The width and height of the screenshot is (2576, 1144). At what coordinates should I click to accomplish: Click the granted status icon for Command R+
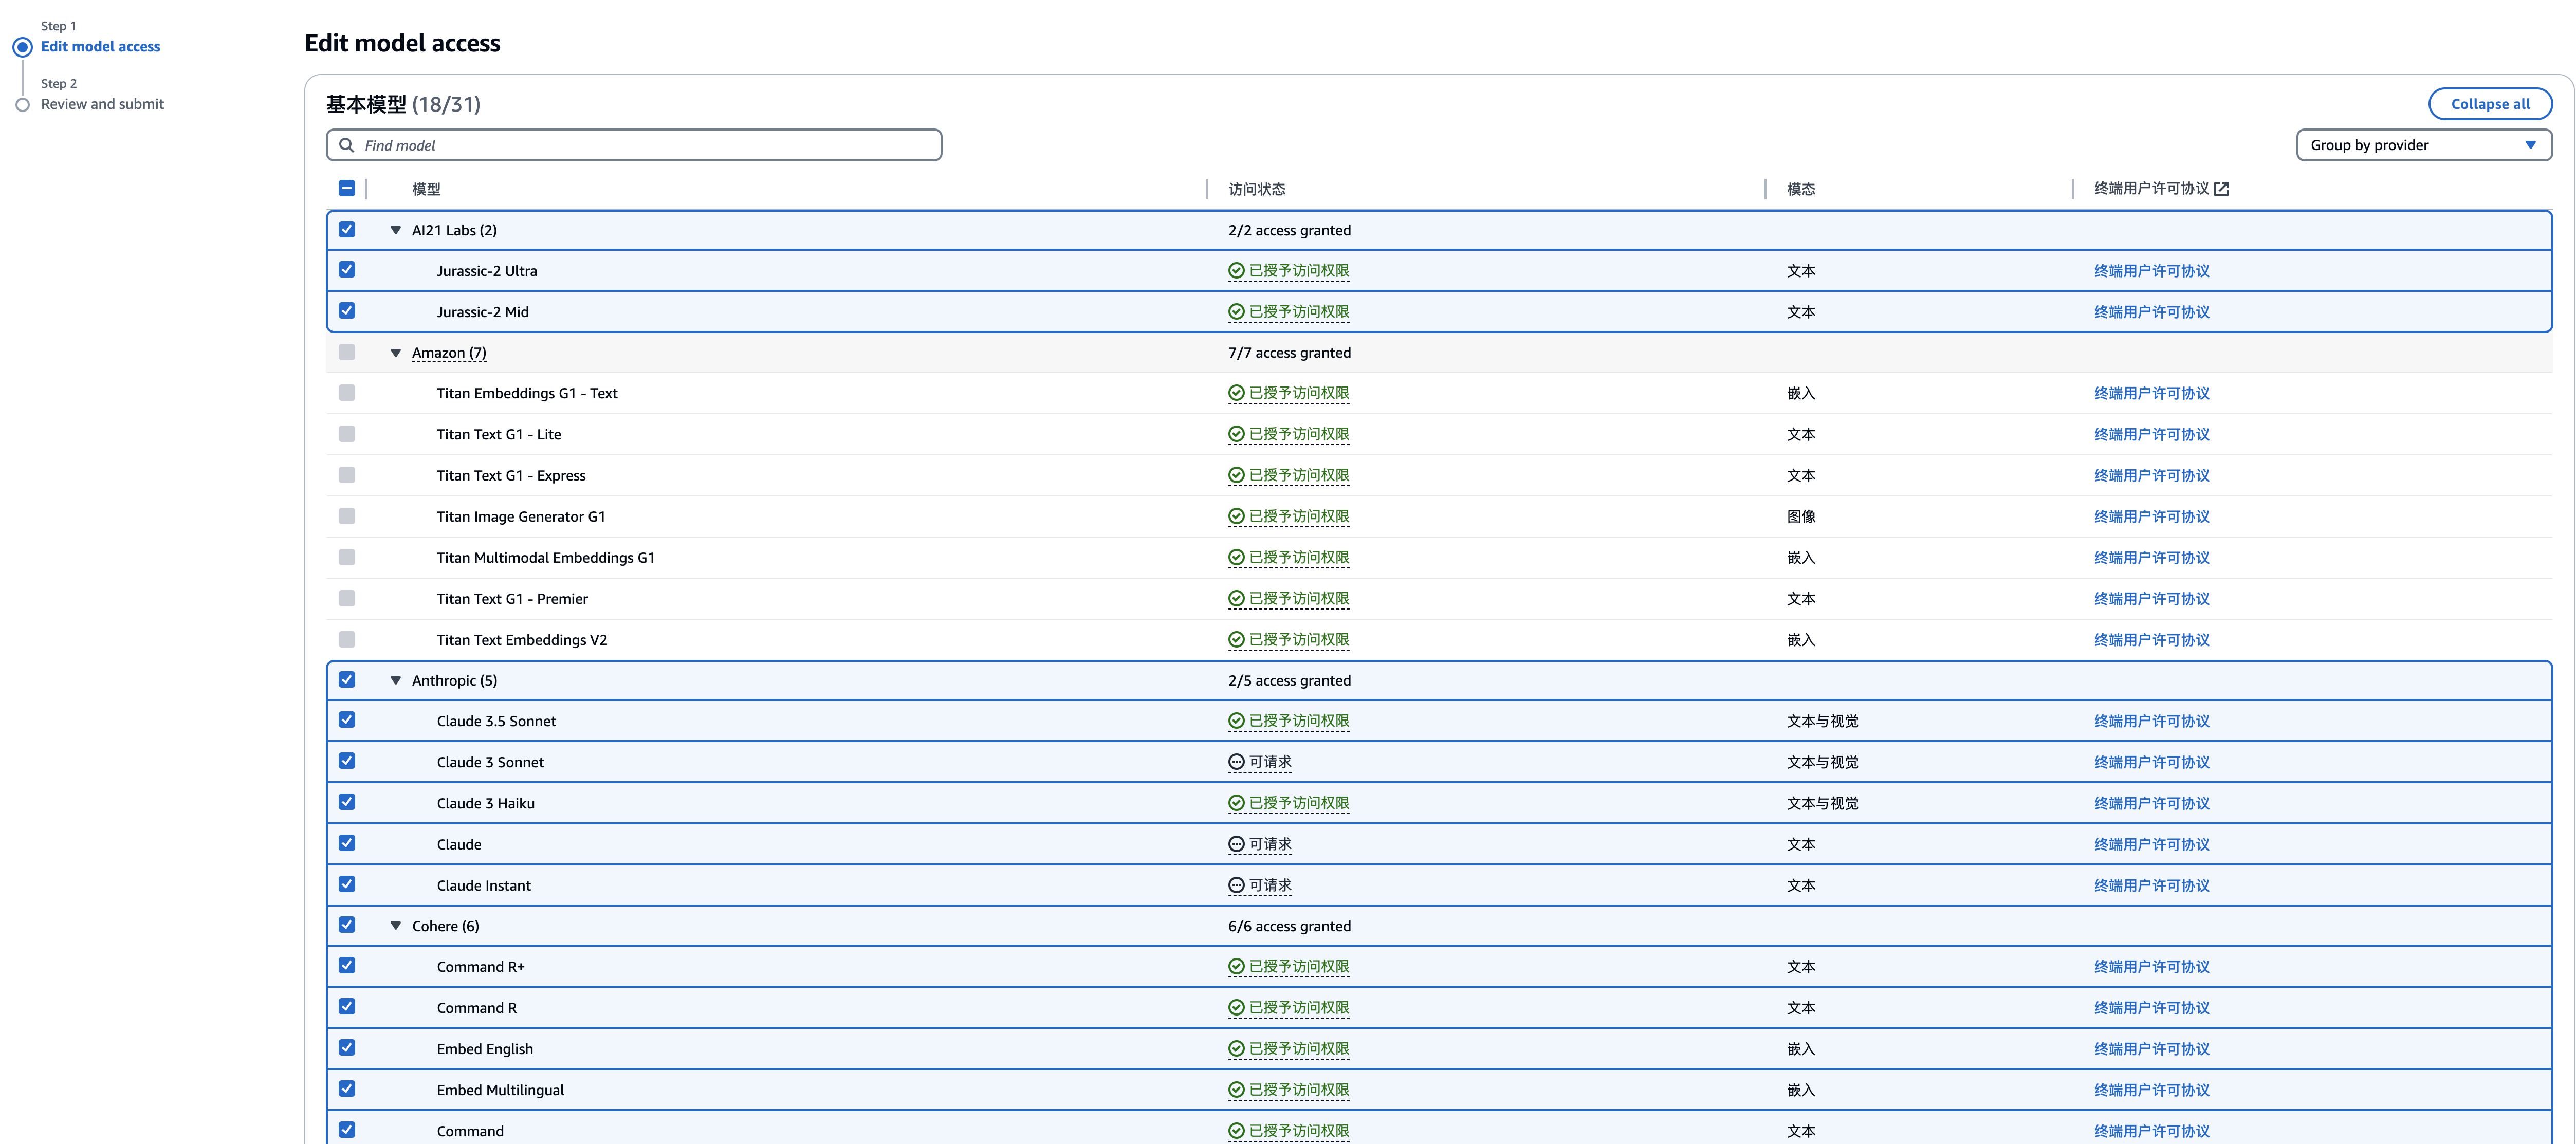click(x=1236, y=967)
